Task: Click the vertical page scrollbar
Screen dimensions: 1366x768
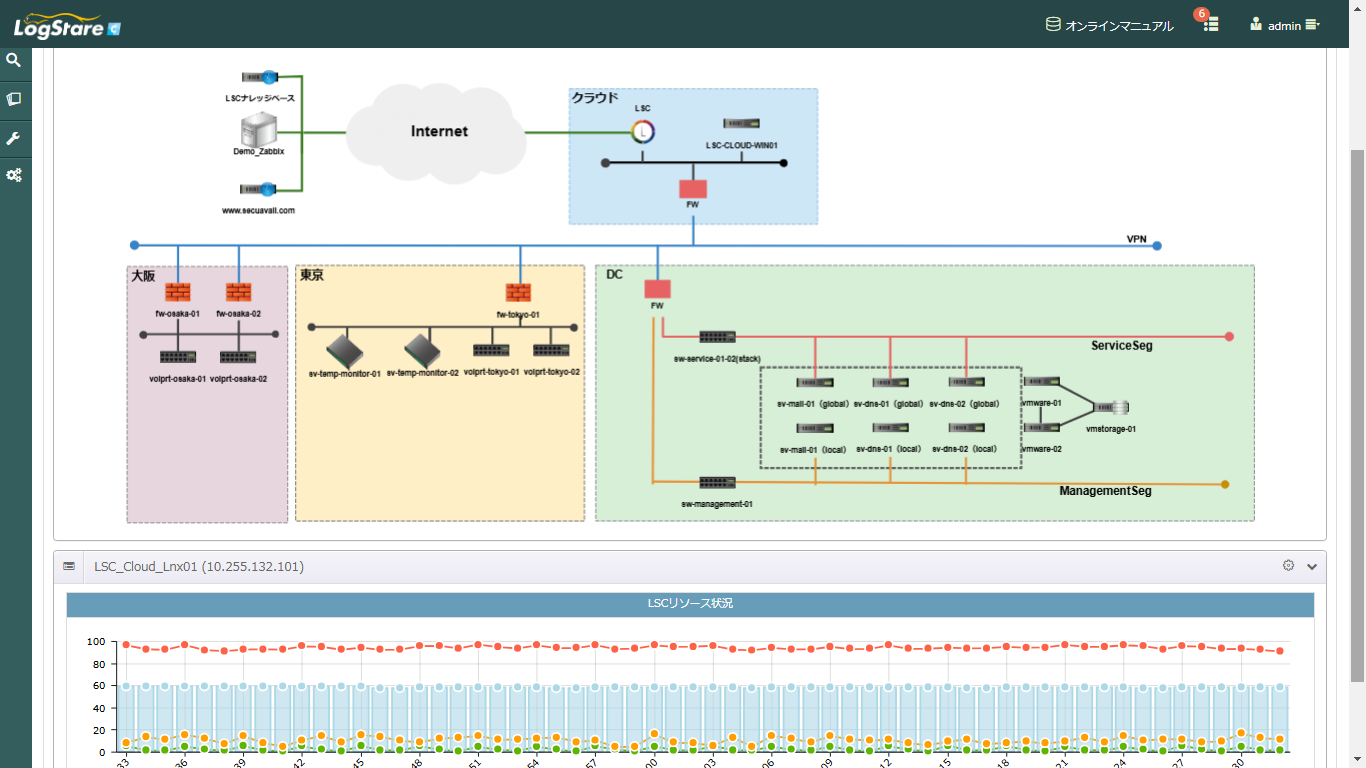Action: point(1357,400)
